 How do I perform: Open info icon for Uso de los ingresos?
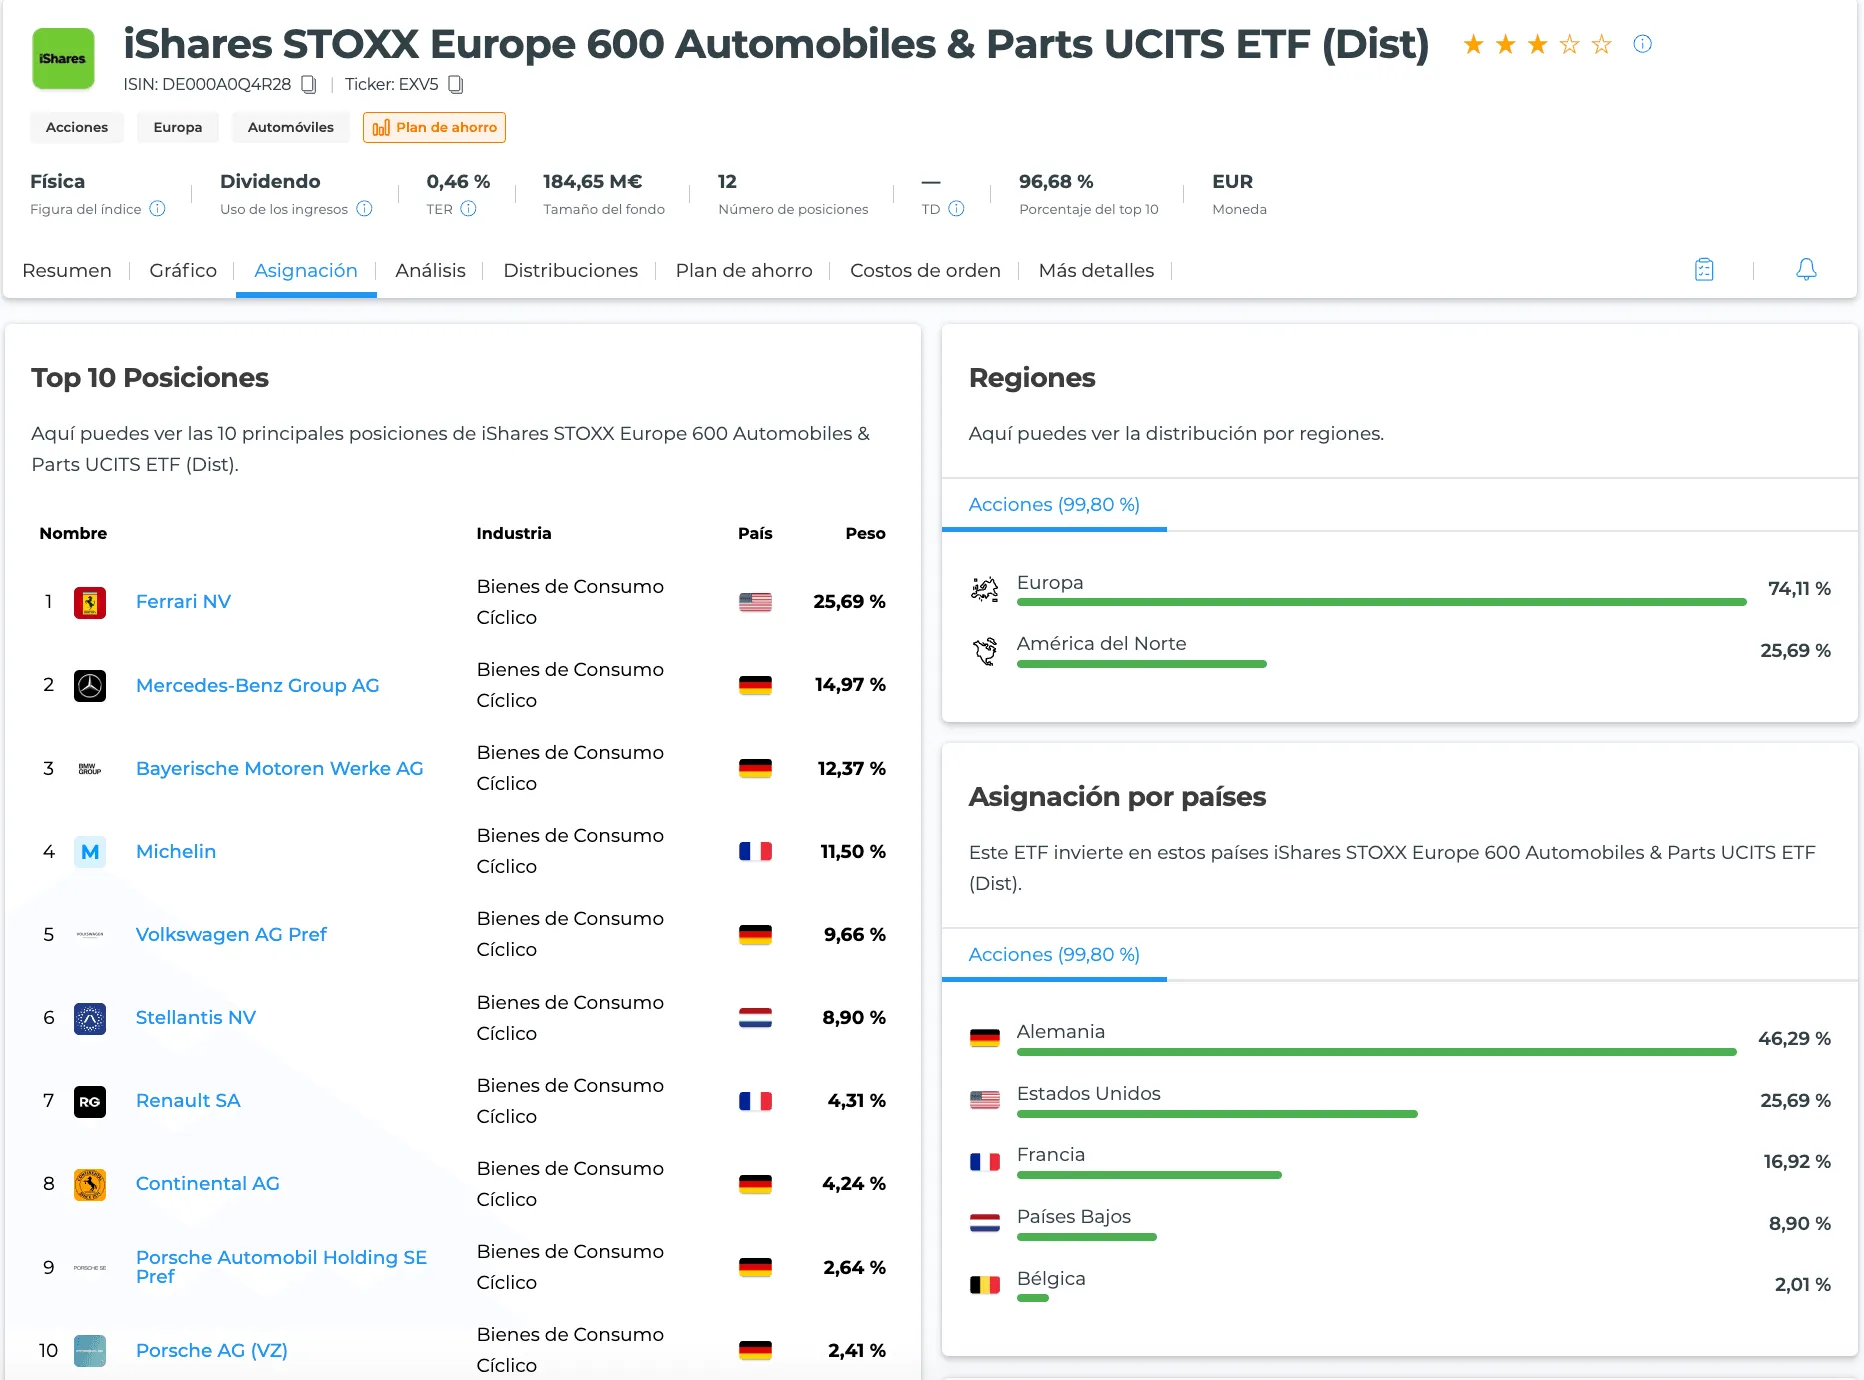point(364,209)
